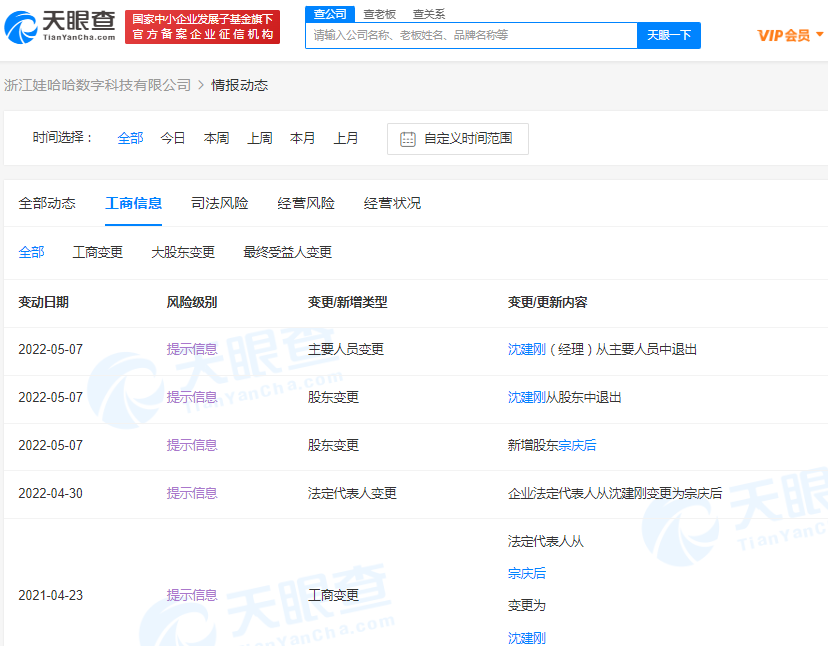The height and width of the screenshot is (646, 828).
Task: Select the 工商信息 tab
Action: point(134,203)
